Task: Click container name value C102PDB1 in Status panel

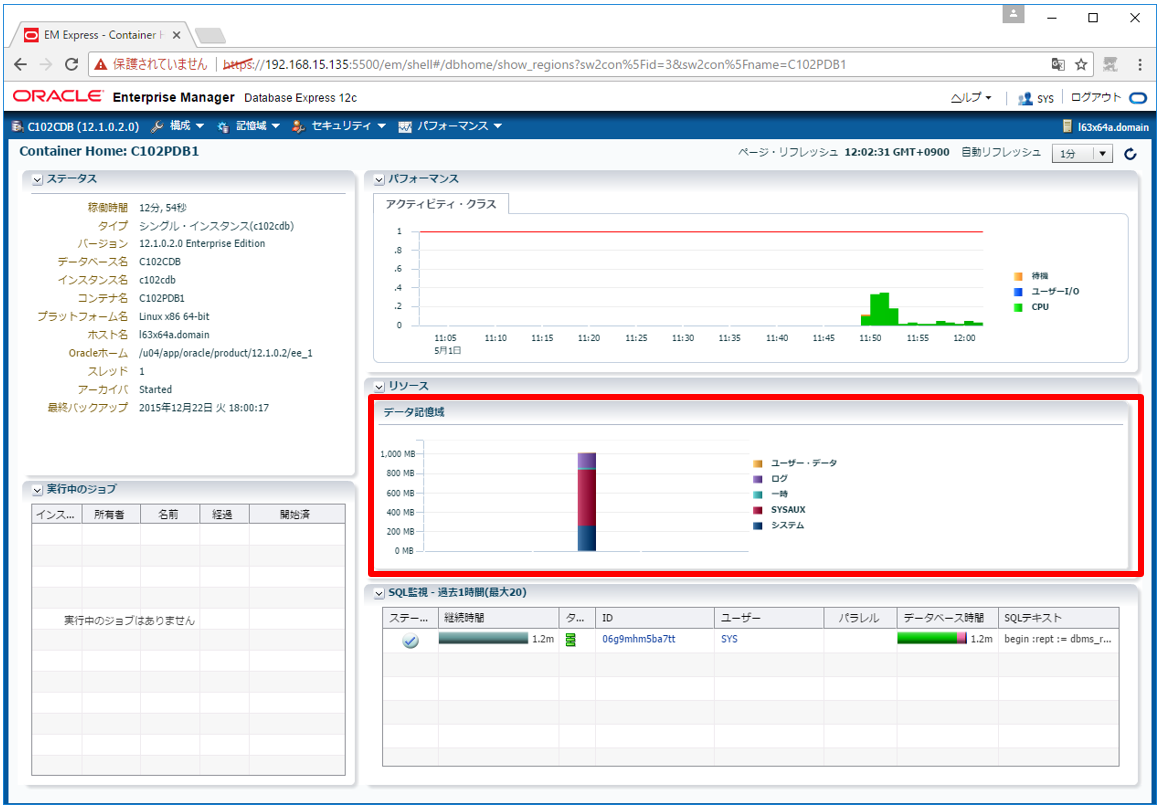Action: tap(162, 298)
